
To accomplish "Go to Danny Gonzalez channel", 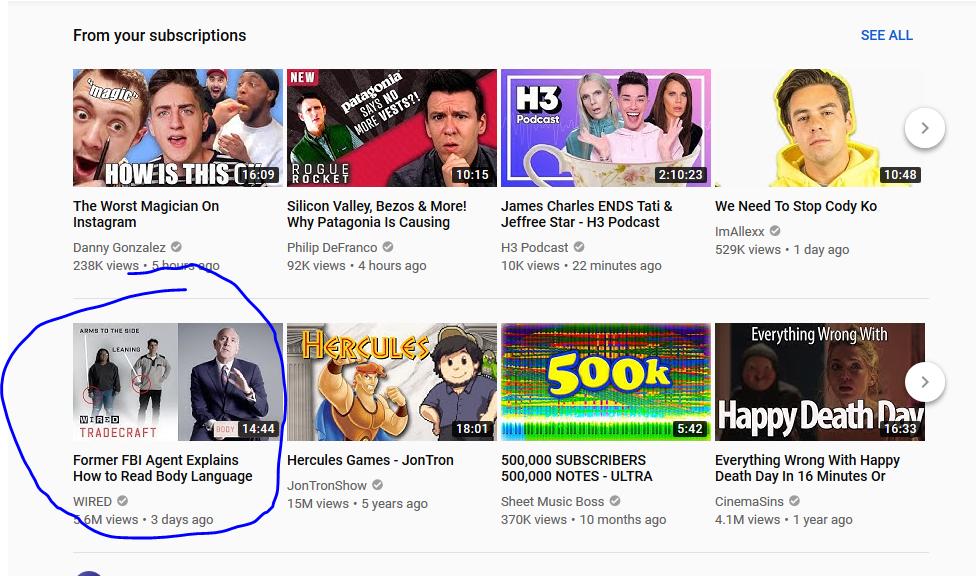I will (x=119, y=247).
